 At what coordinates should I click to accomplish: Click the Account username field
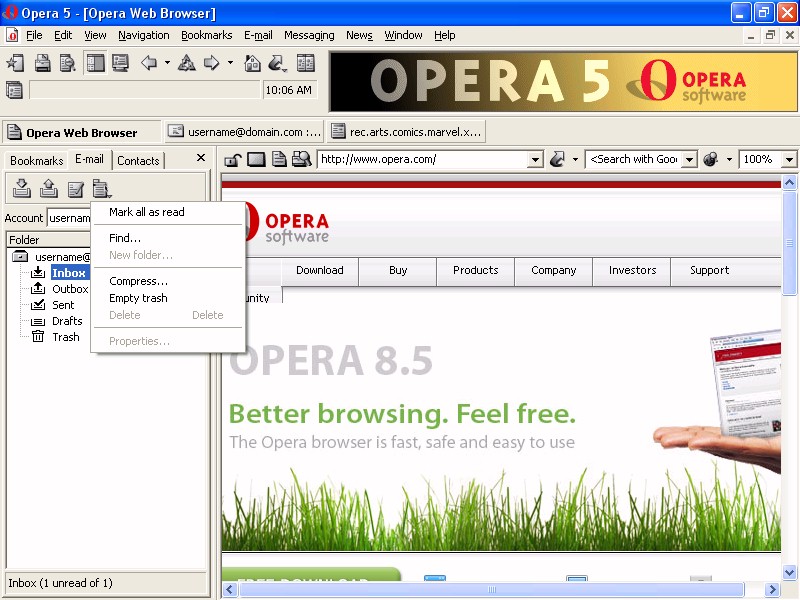click(x=69, y=218)
